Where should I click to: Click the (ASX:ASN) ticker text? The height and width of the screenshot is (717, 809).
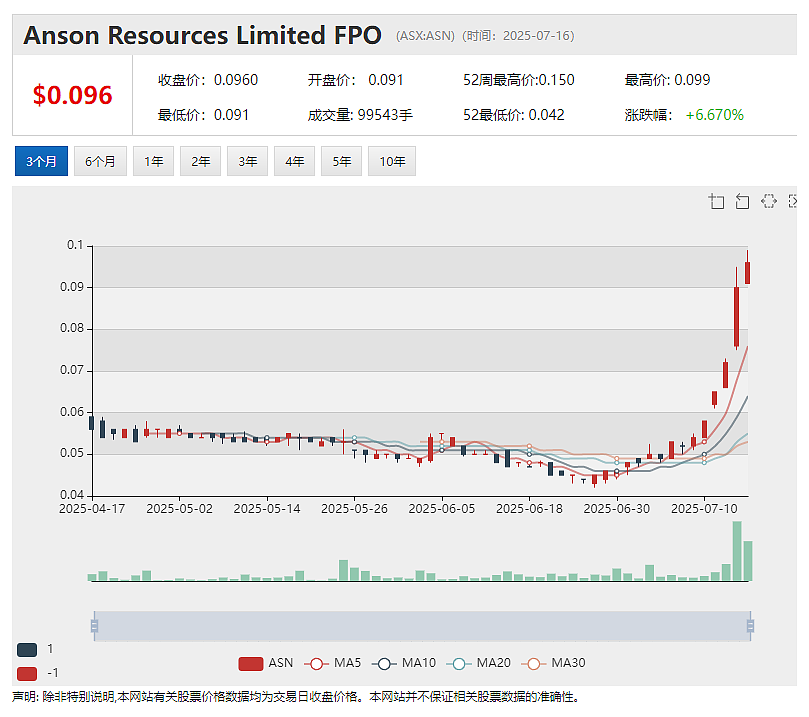[x=425, y=36]
